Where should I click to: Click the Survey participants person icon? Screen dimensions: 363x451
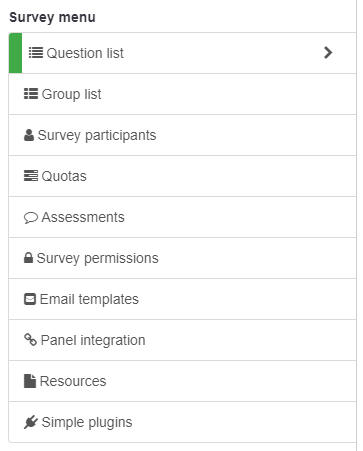[29, 135]
